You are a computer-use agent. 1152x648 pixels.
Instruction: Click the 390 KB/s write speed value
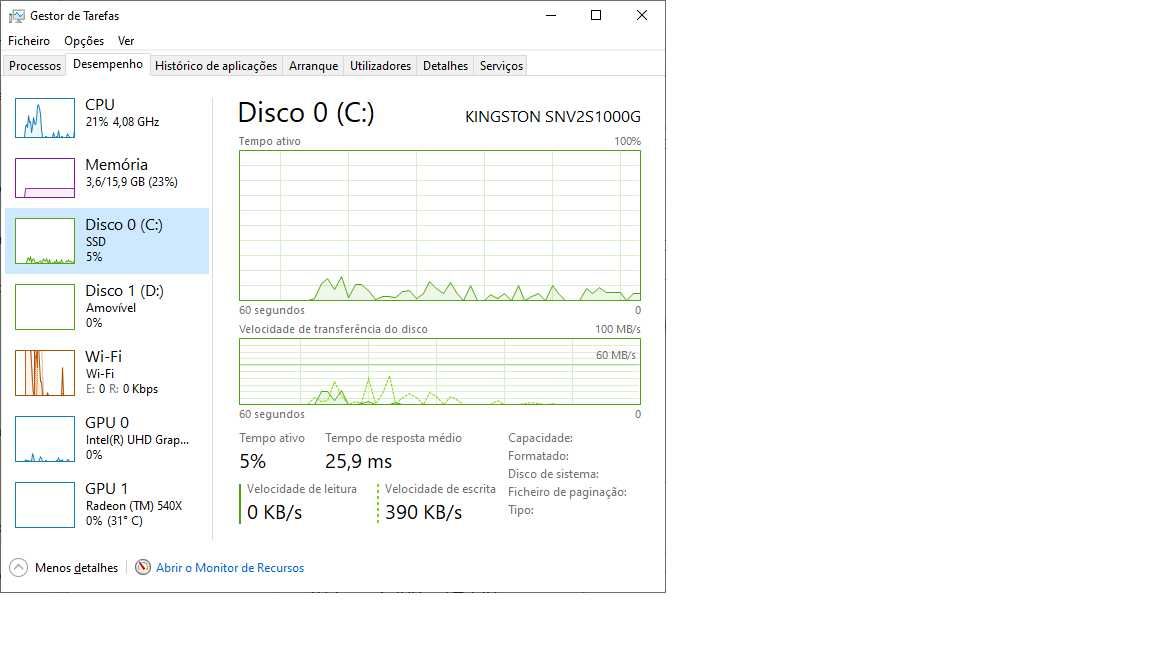(423, 512)
